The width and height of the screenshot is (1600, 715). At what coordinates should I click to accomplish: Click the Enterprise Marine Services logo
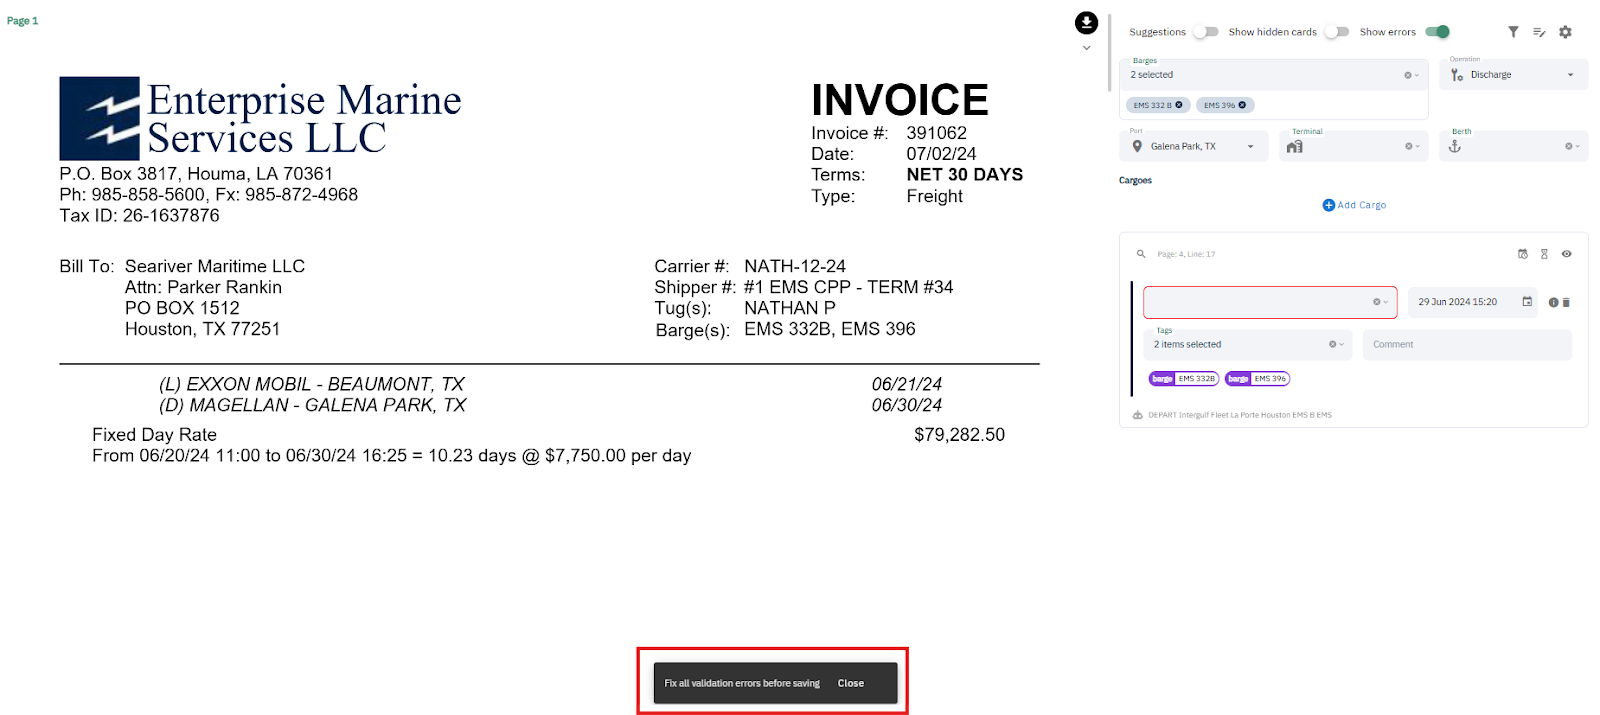[260, 118]
